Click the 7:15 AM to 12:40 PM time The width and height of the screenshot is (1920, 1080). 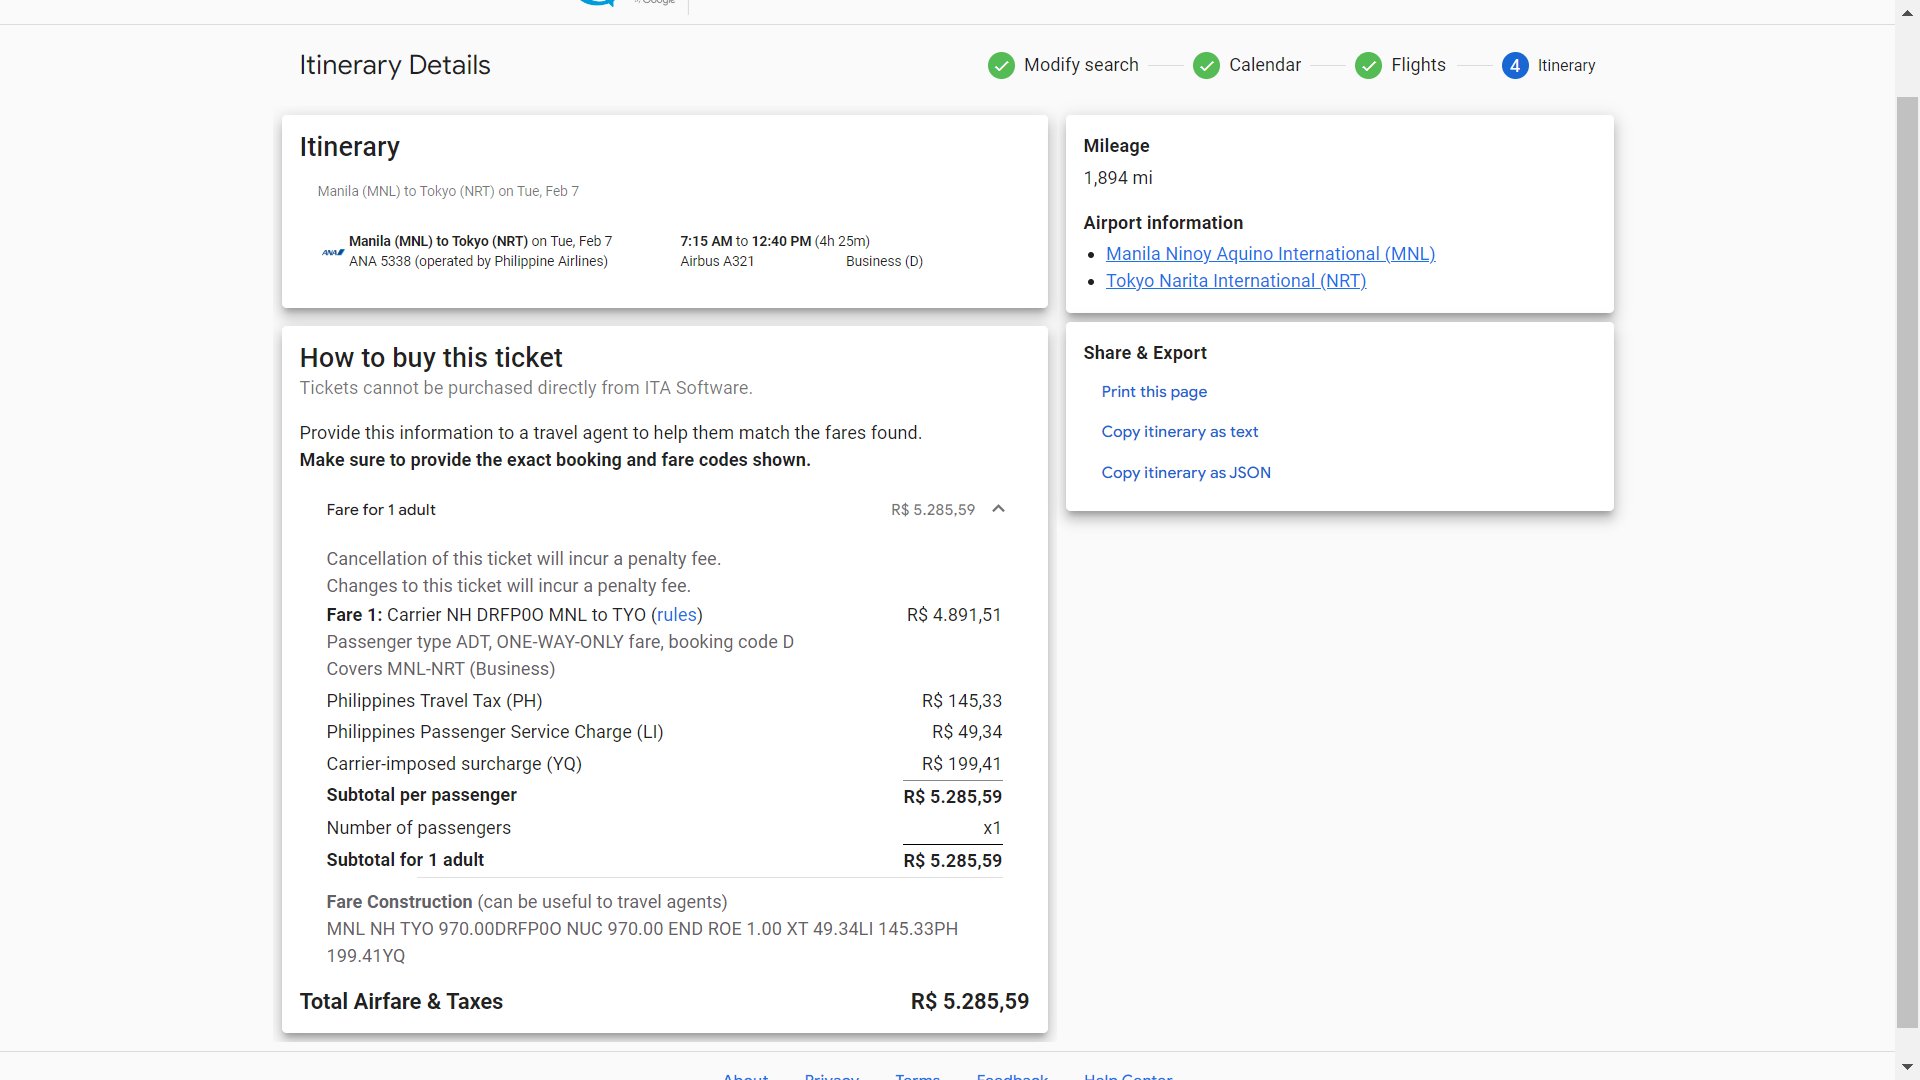pyautogui.click(x=745, y=241)
